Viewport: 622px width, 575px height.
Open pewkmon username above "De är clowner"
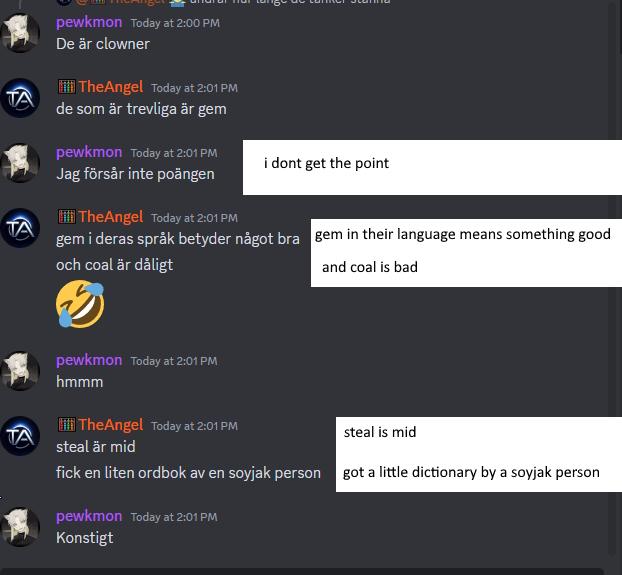89,22
